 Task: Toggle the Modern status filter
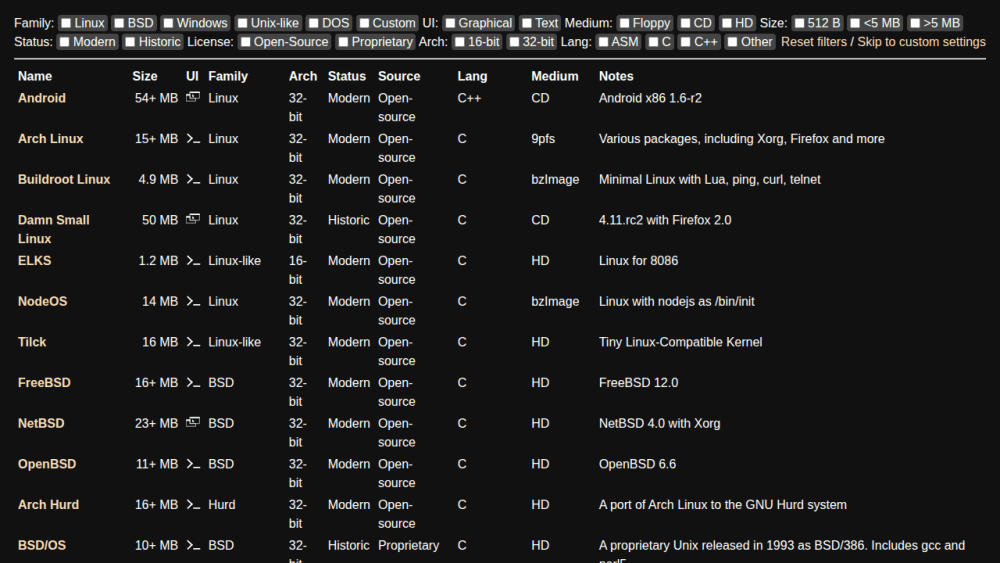point(64,42)
